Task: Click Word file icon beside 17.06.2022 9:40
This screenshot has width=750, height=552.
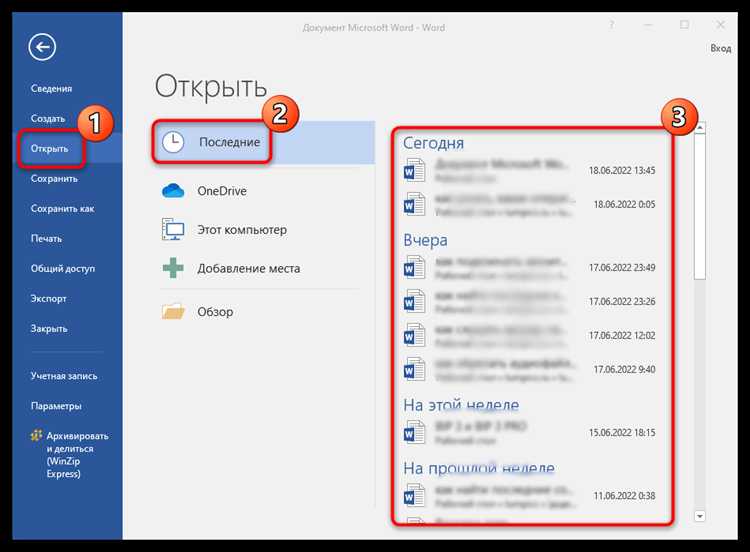Action: point(414,370)
